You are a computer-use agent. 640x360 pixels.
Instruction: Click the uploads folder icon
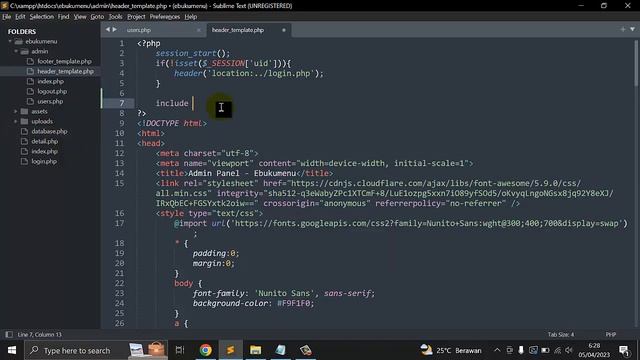(24, 121)
